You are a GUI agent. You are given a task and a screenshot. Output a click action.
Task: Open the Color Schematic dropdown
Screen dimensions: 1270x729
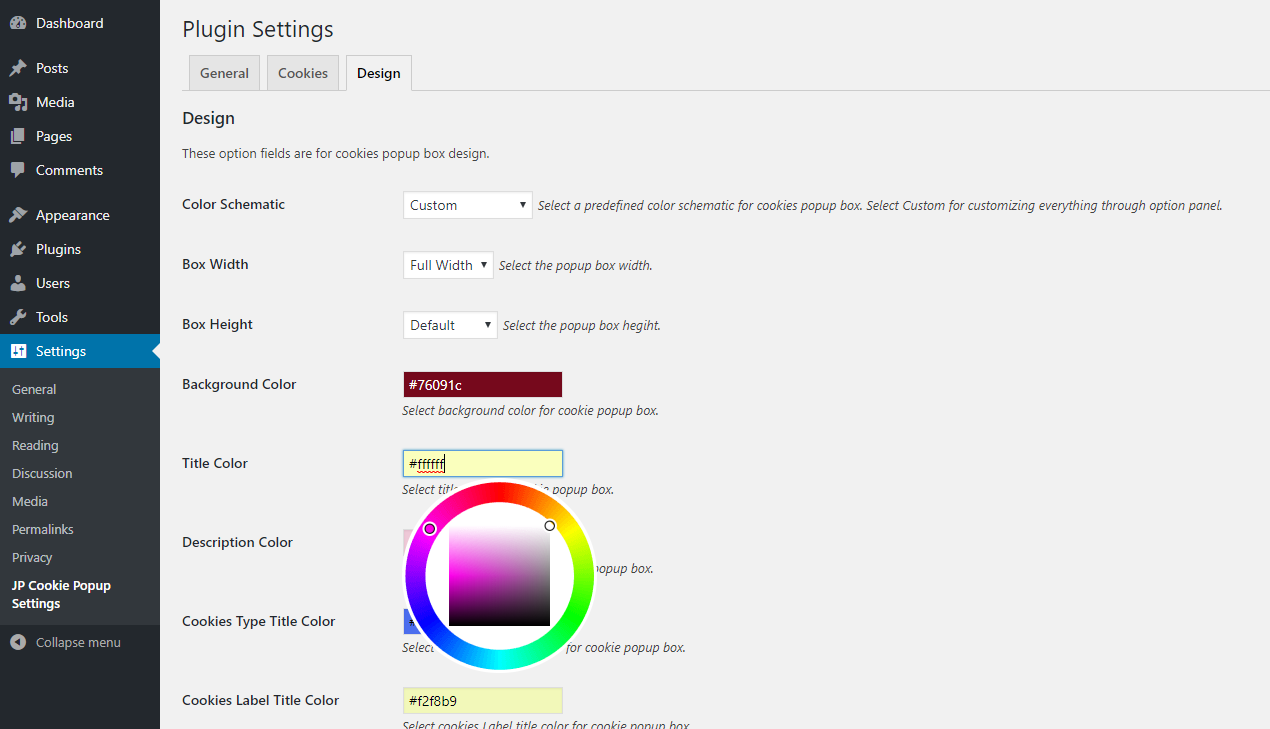click(467, 205)
